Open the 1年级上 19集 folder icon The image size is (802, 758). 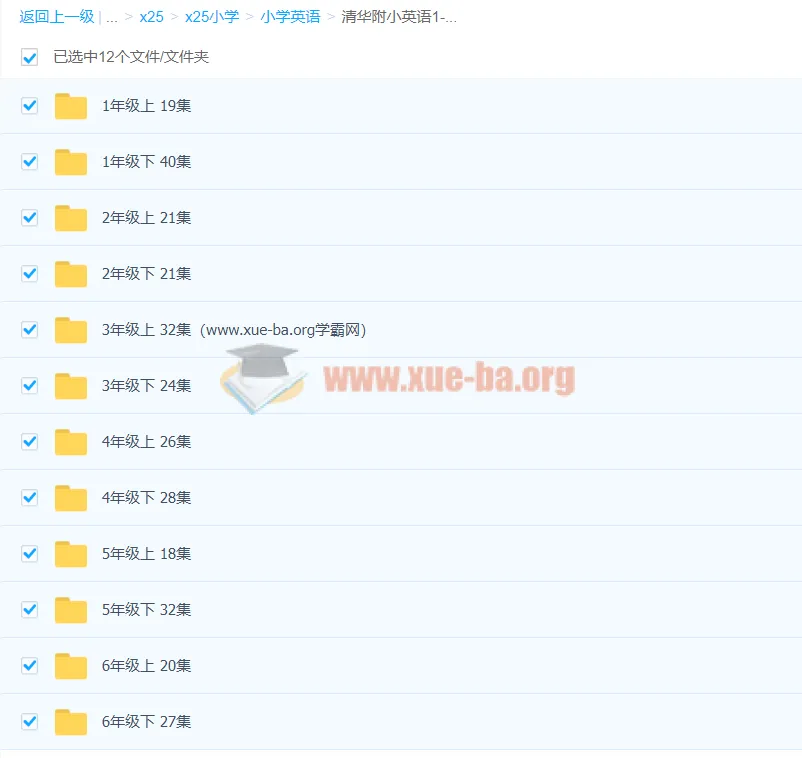coord(71,106)
